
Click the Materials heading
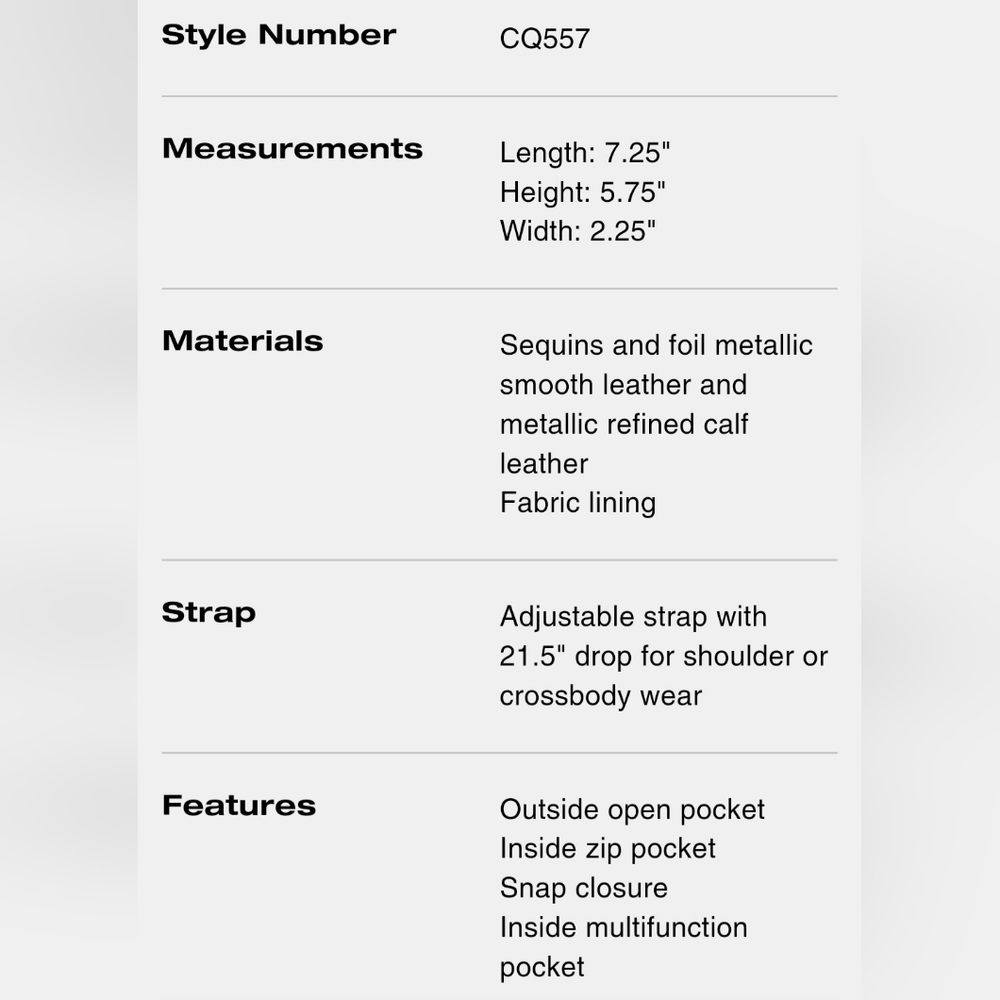pos(242,341)
